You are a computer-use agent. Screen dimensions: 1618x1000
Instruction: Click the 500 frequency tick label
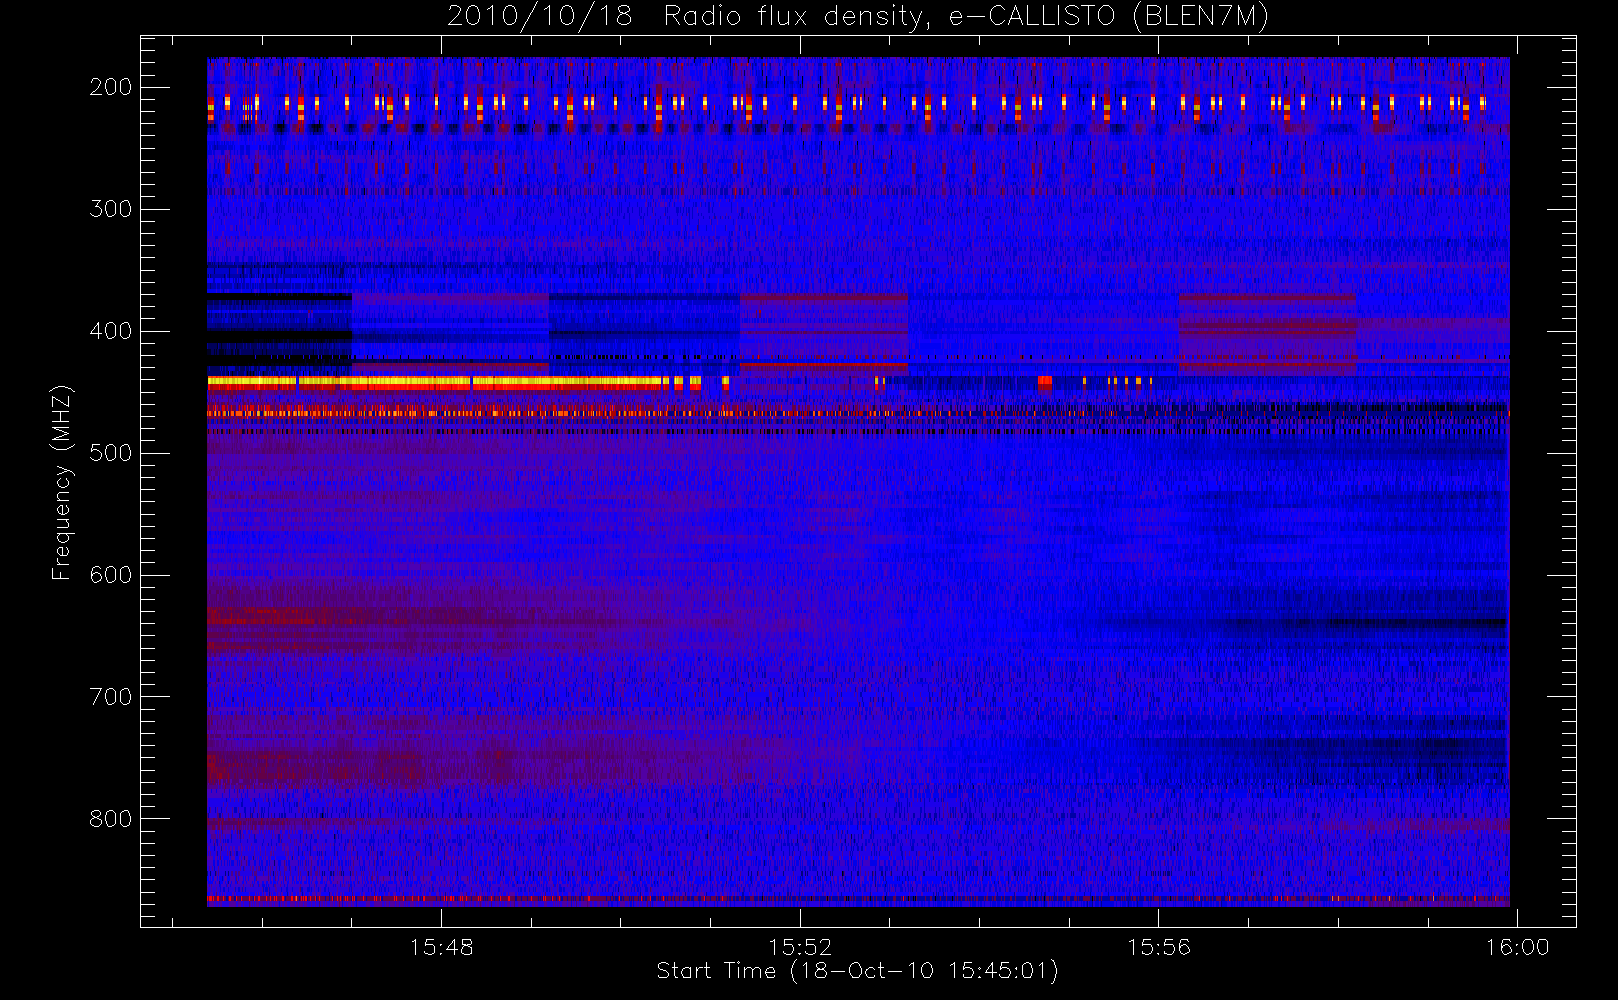(110, 453)
